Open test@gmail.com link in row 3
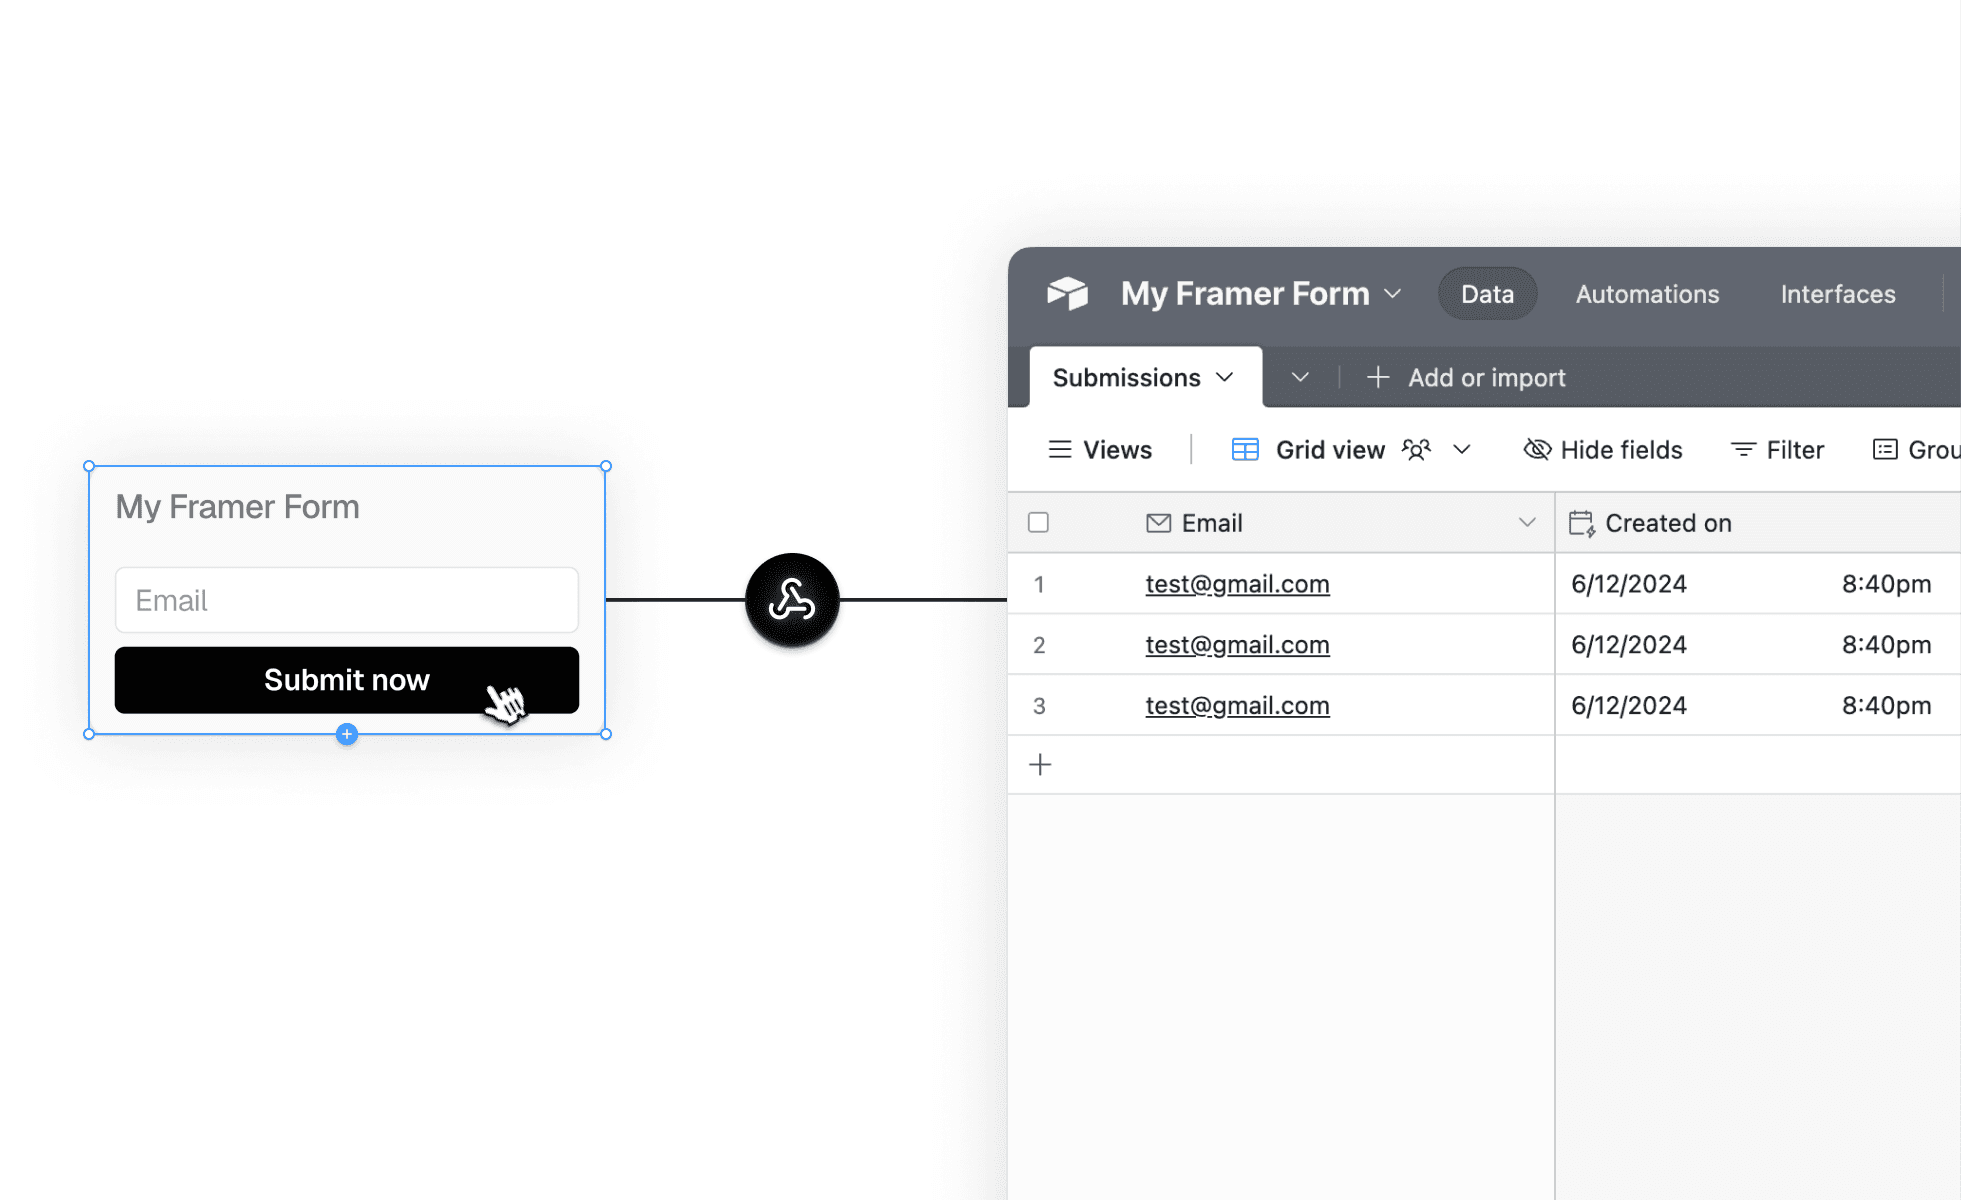The width and height of the screenshot is (1961, 1200). [x=1237, y=706]
